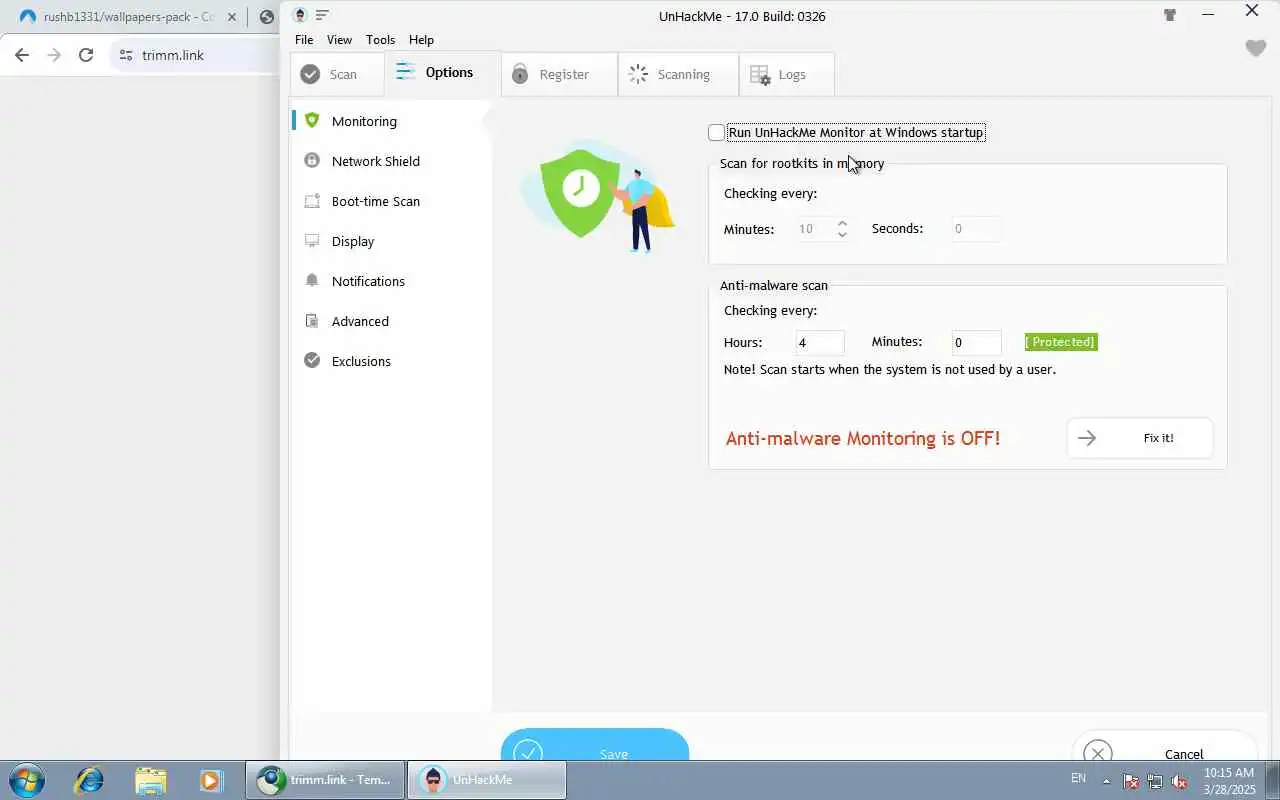The image size is (1280, 800).
Task: Click the UnHackMe title bar app icon
Action: [300, 15]
